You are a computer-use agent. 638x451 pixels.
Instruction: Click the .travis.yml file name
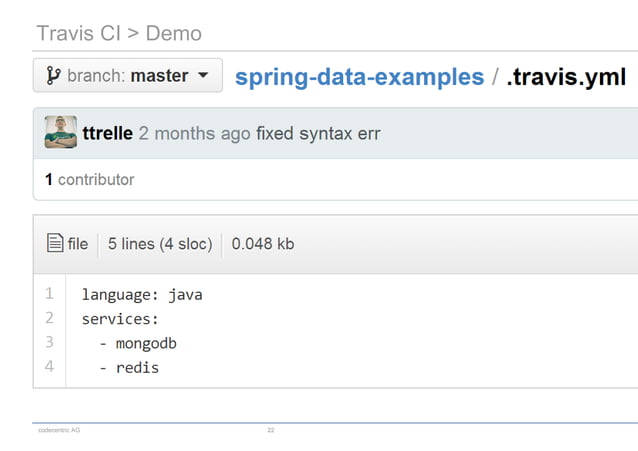click(x=566, y=77)
